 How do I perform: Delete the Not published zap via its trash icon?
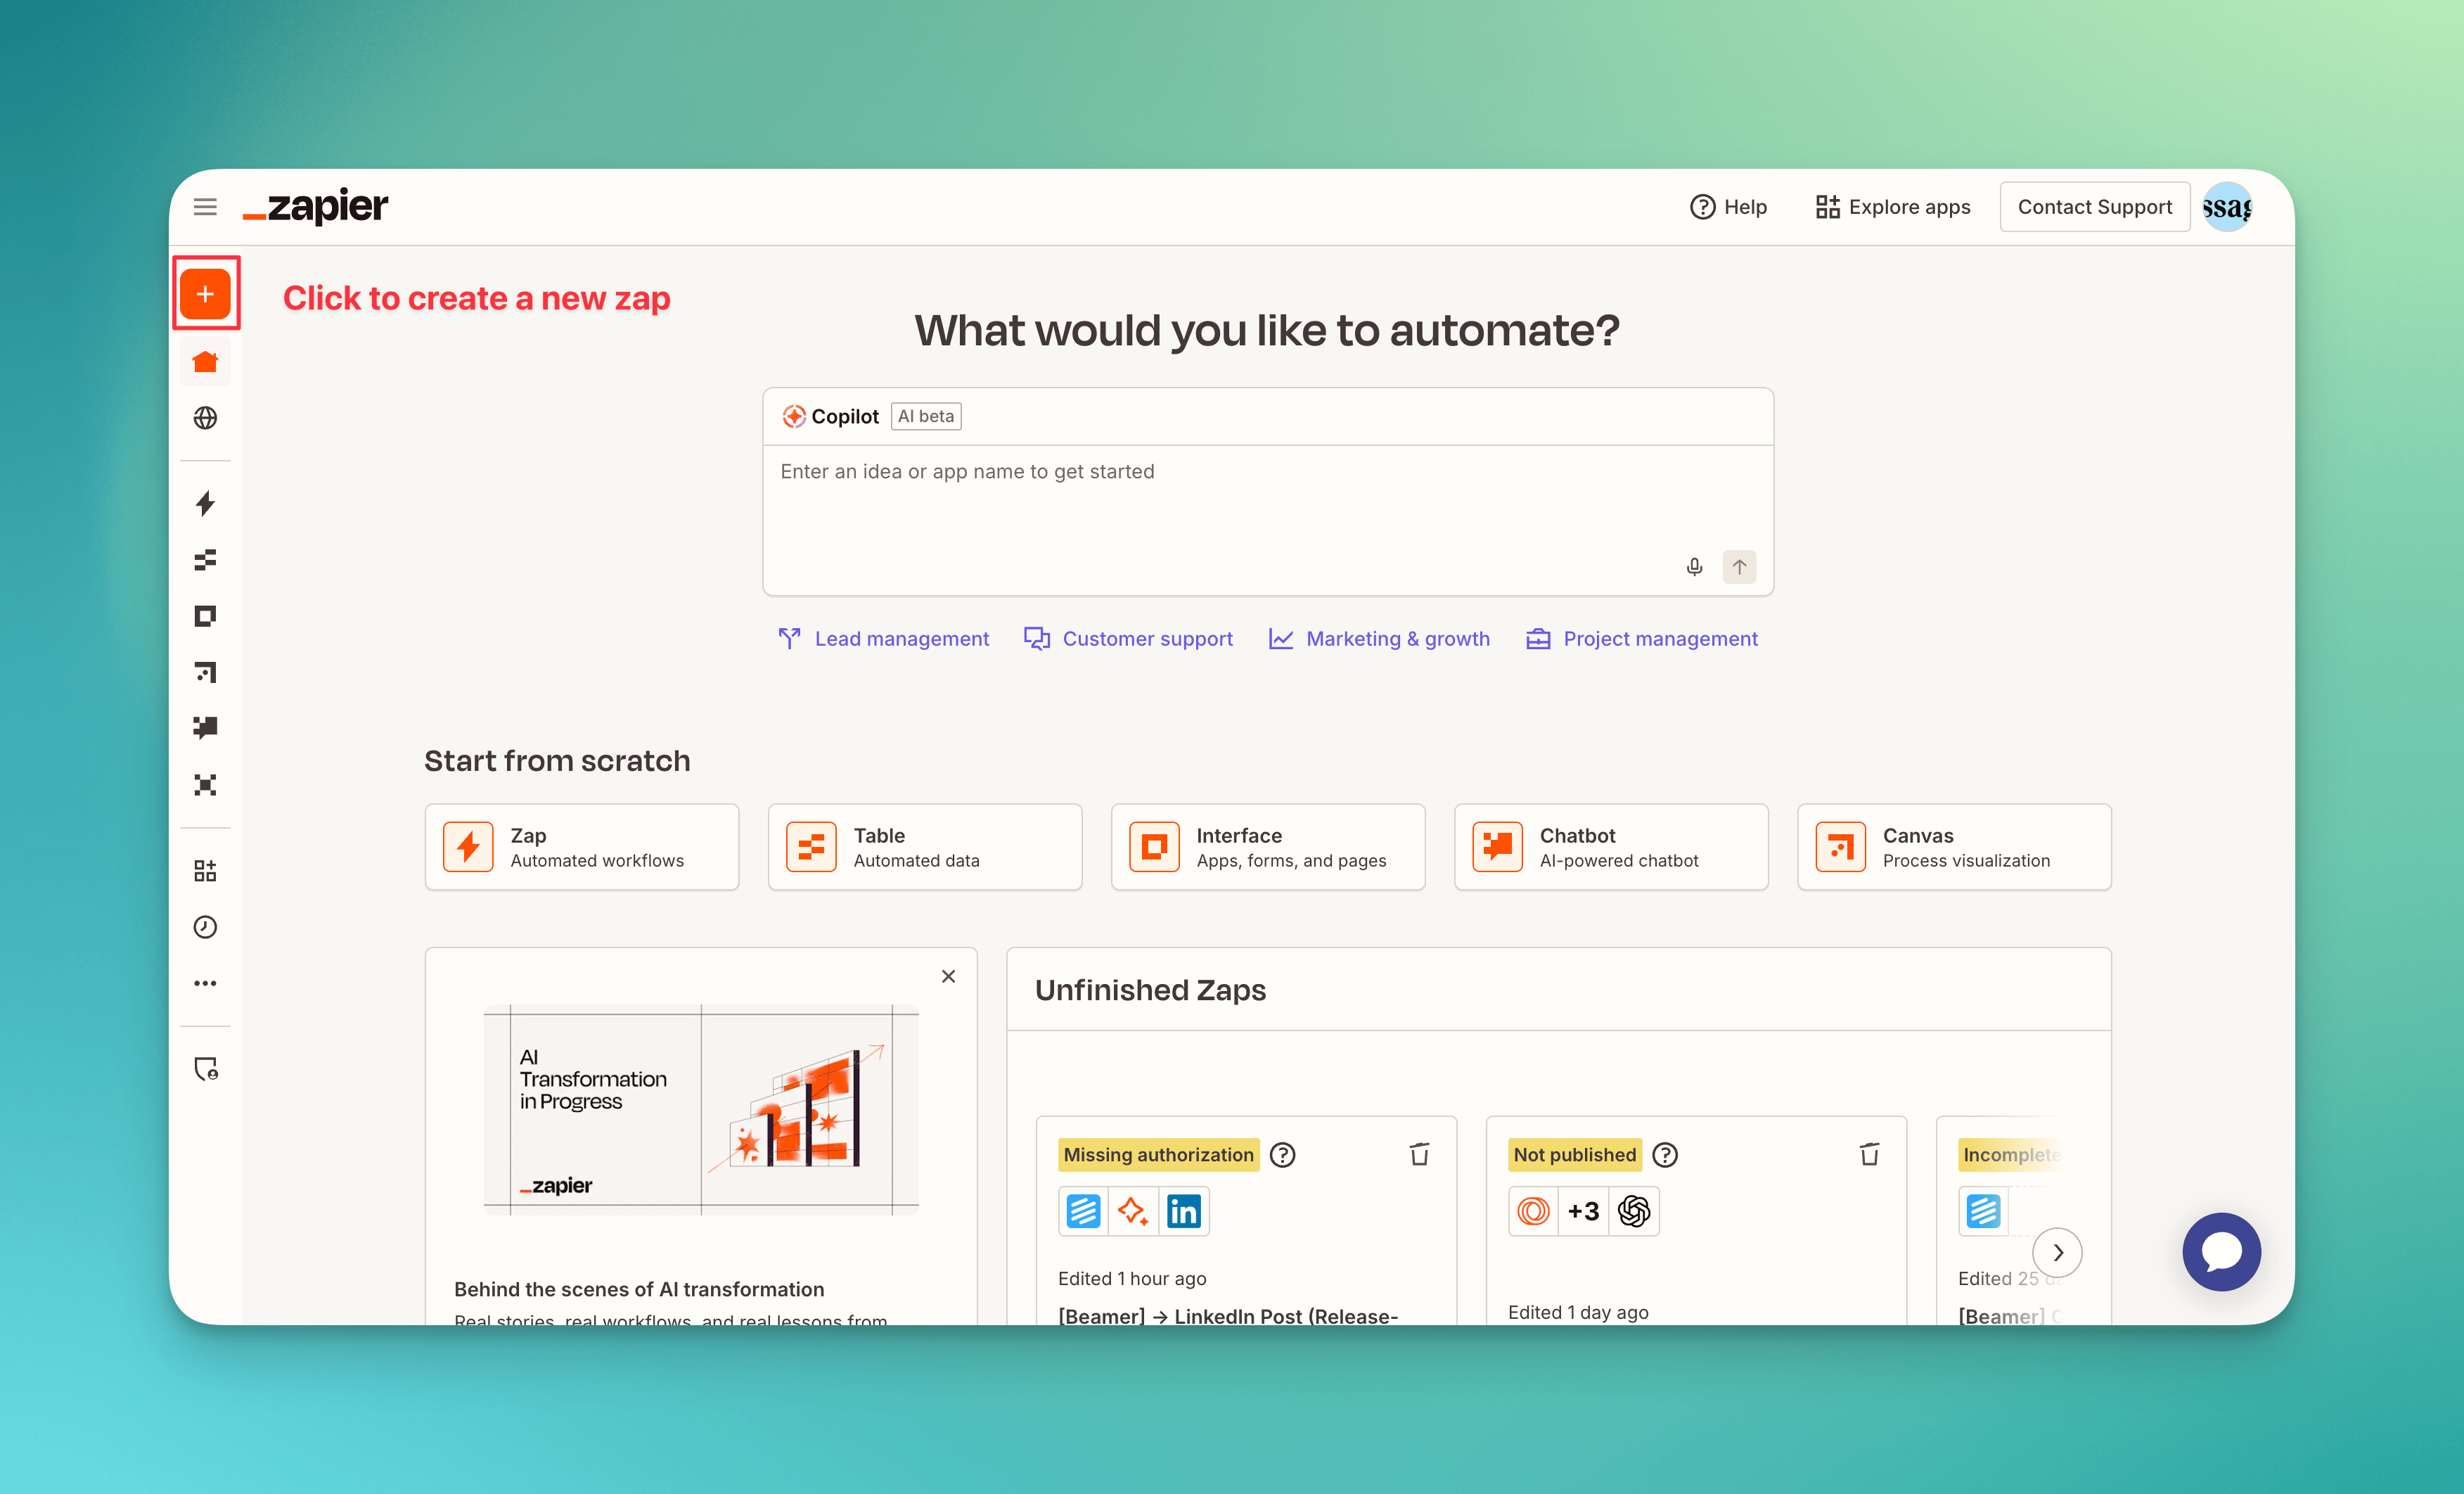pyautogui.click(x=1869, y=1154)
